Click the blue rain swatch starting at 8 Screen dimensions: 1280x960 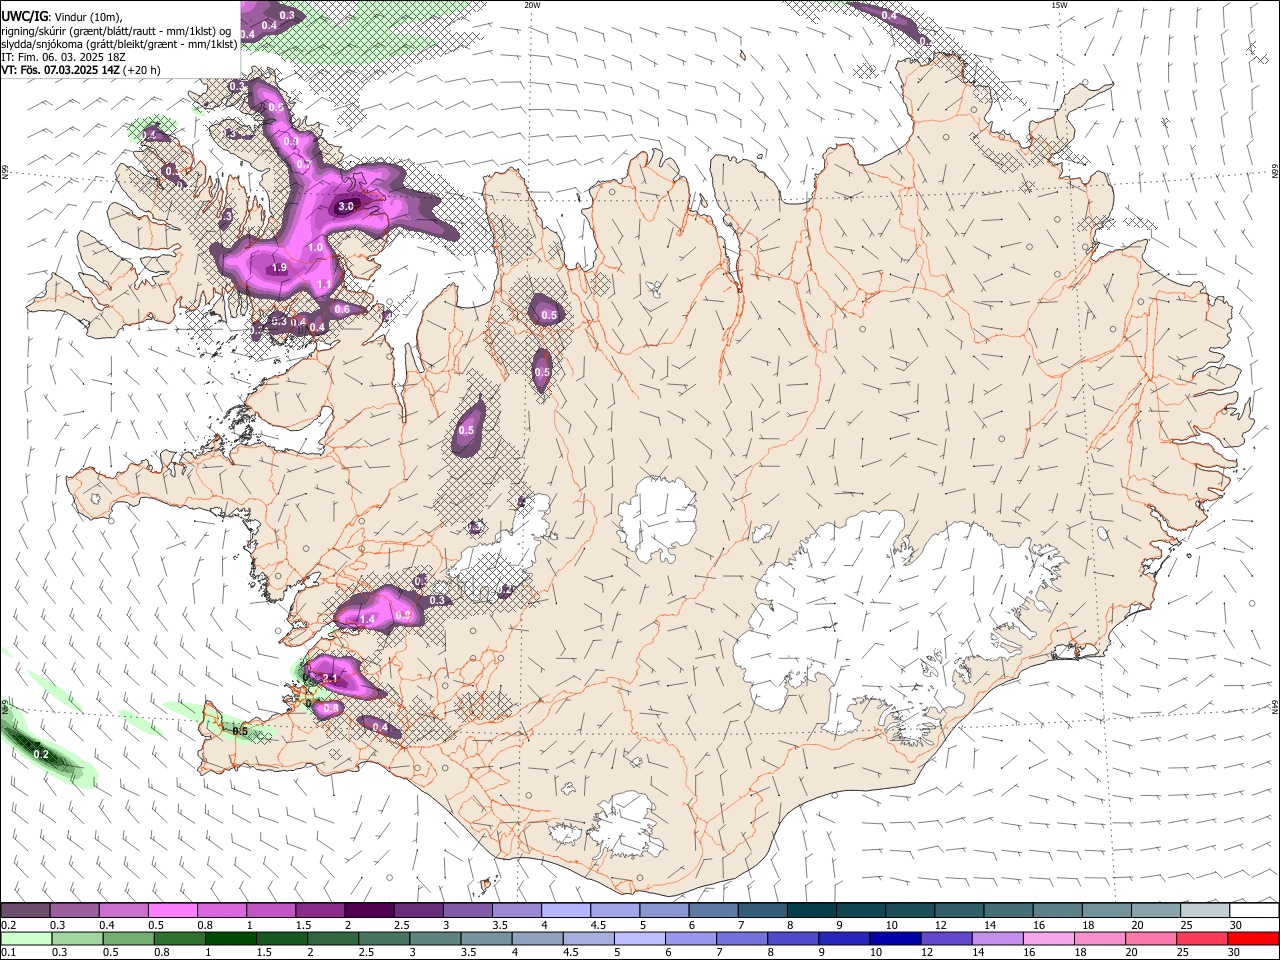(x=793, y=938)
